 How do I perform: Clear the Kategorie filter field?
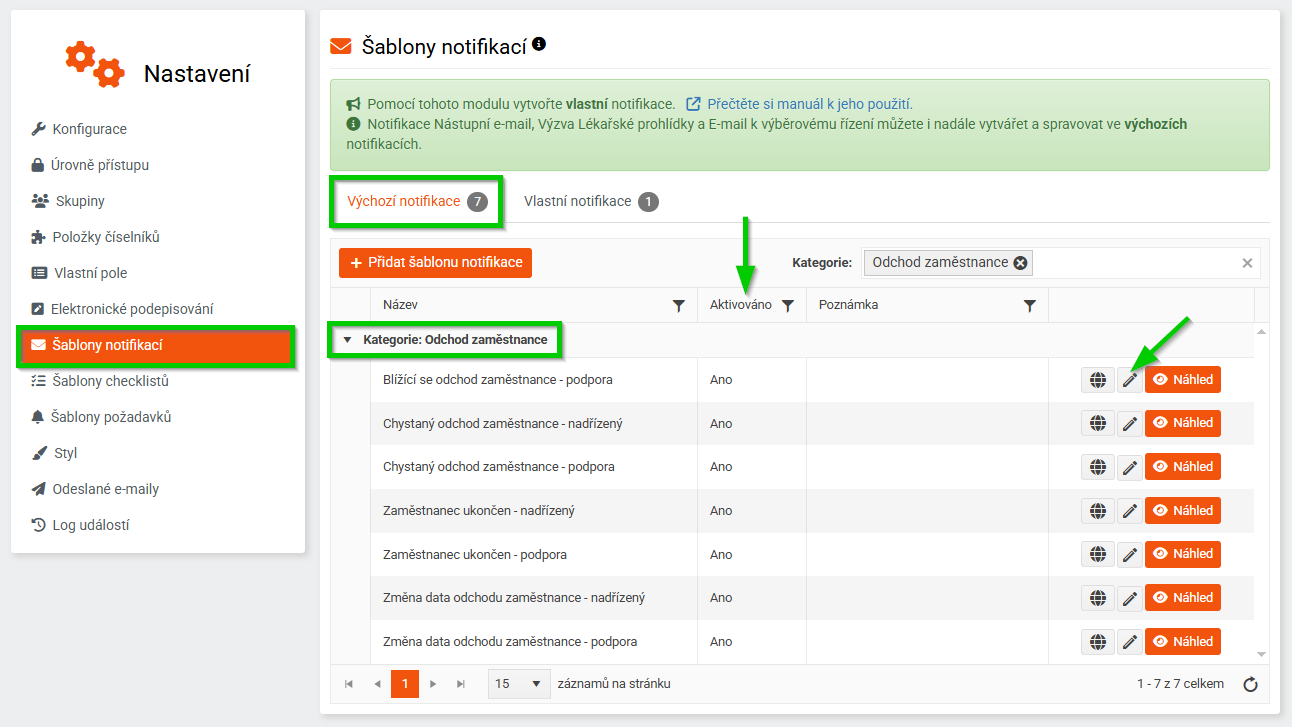click(x=1247, y=263)
